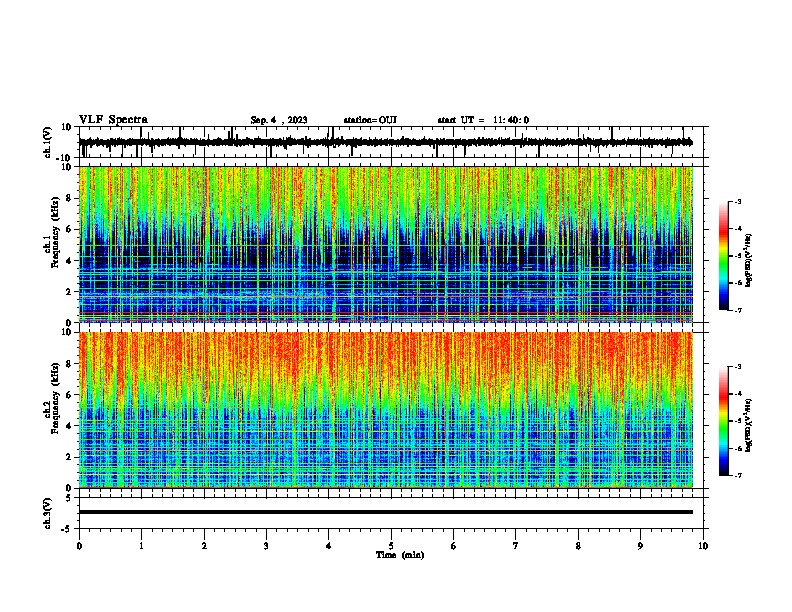Image resolution: width=792 pixels, height=612 pixels.
Task: Click the 'ch.1(V)' axis label
Action: coord(48,142)
